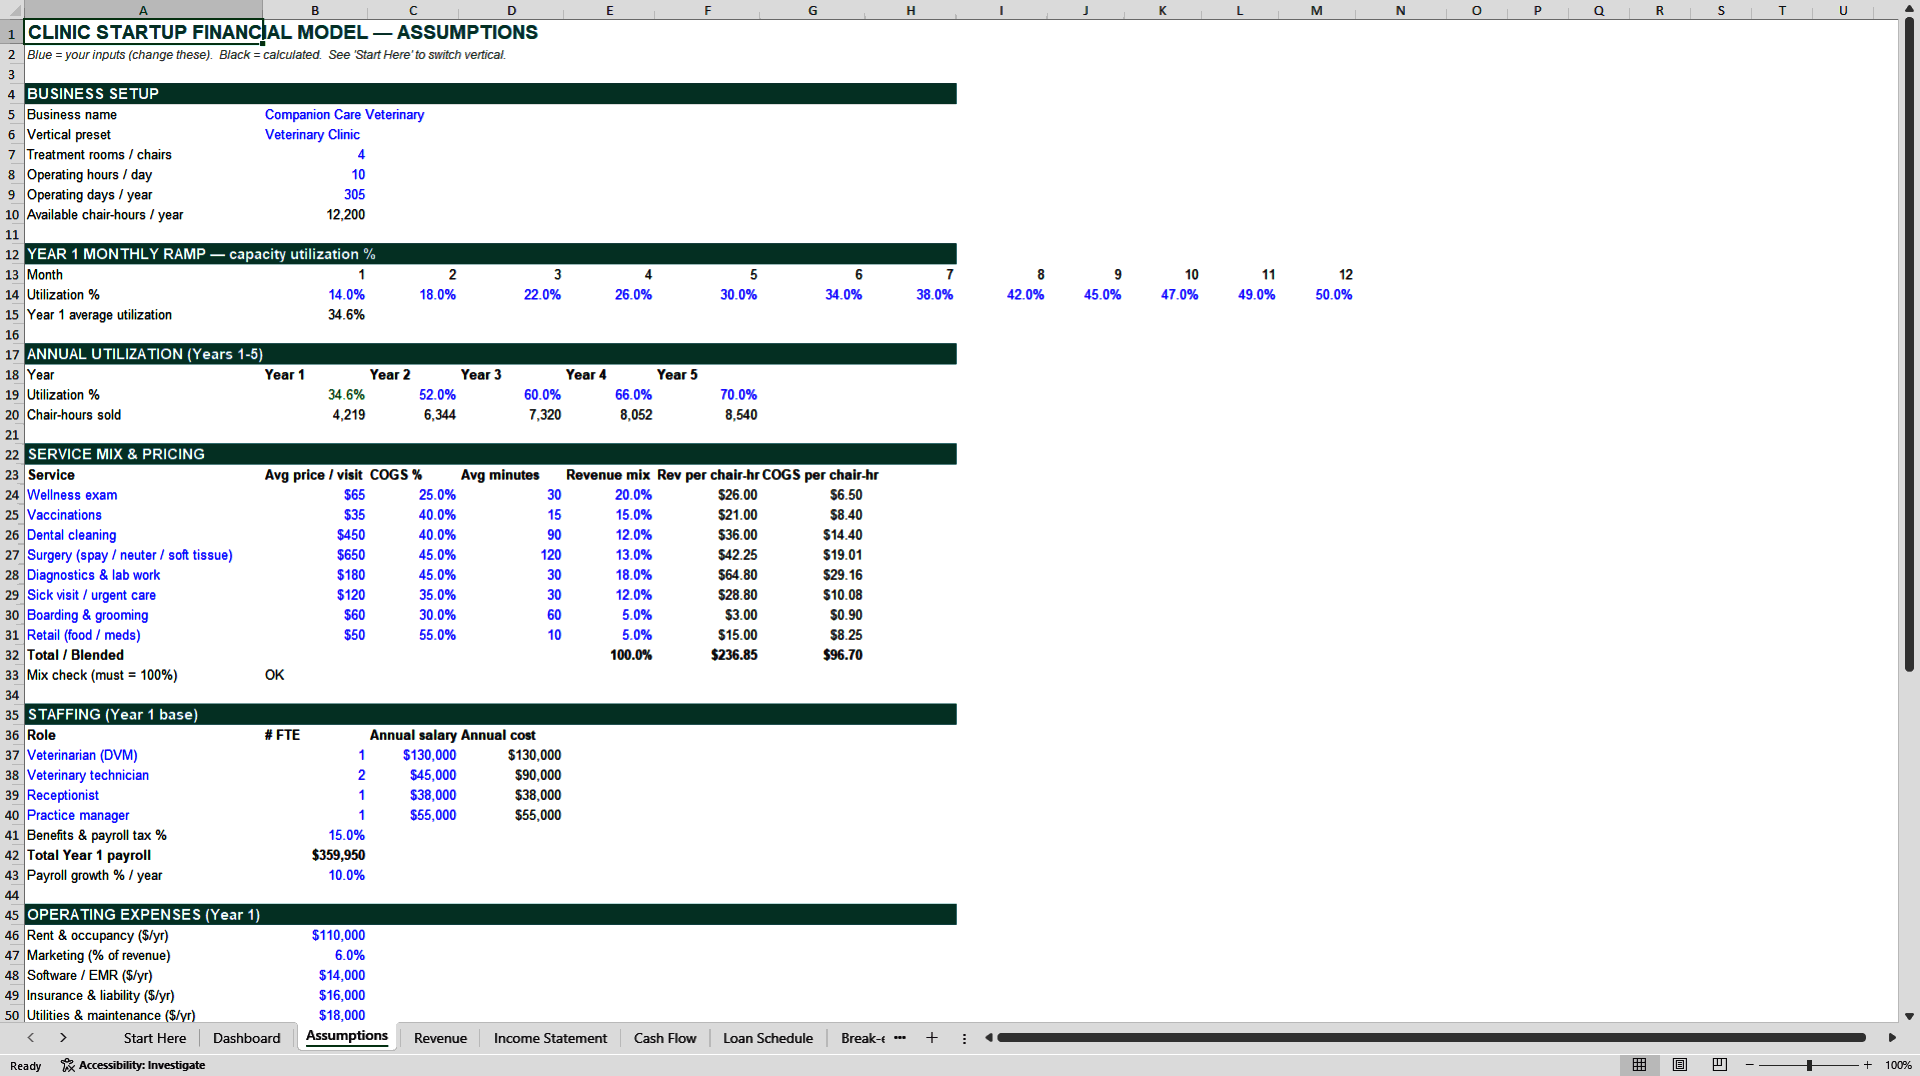Image resolution: width=1920 pixels, height=1076 pixels.
Task: Select Veterinary technician salary $45,000
Action: (x=413, y=775)
